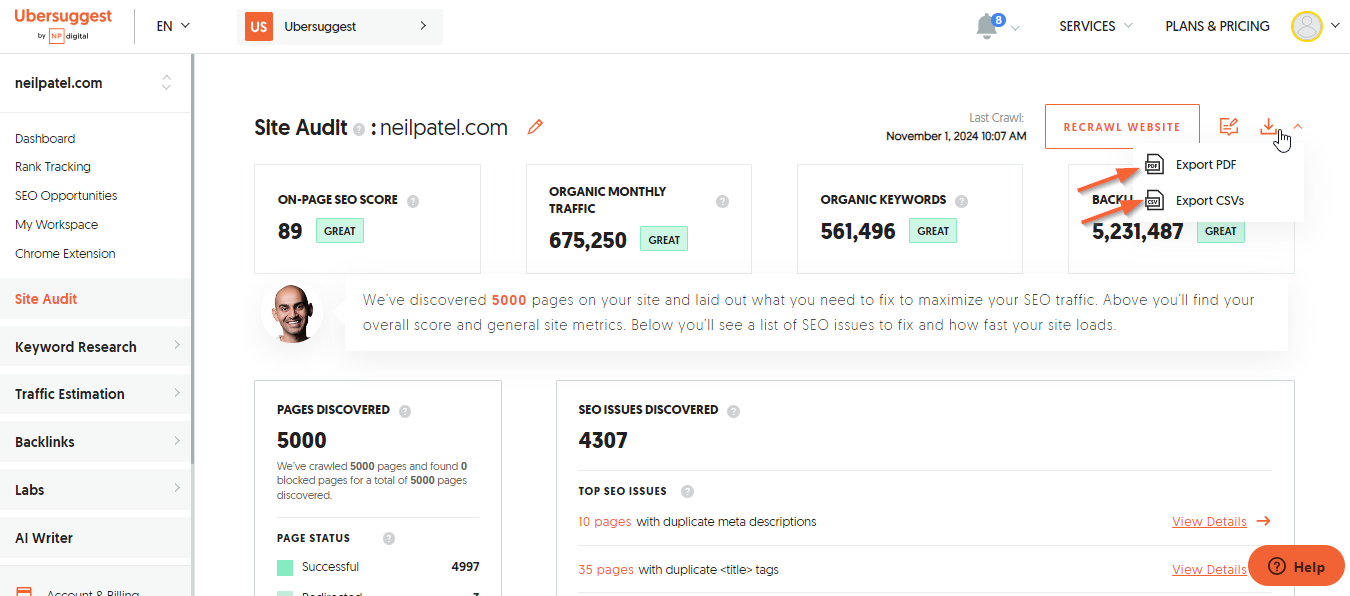Viewport: 1350px width, 596px height.
Task: Click the Ubersuggest logo
Action: coord(63,26)
